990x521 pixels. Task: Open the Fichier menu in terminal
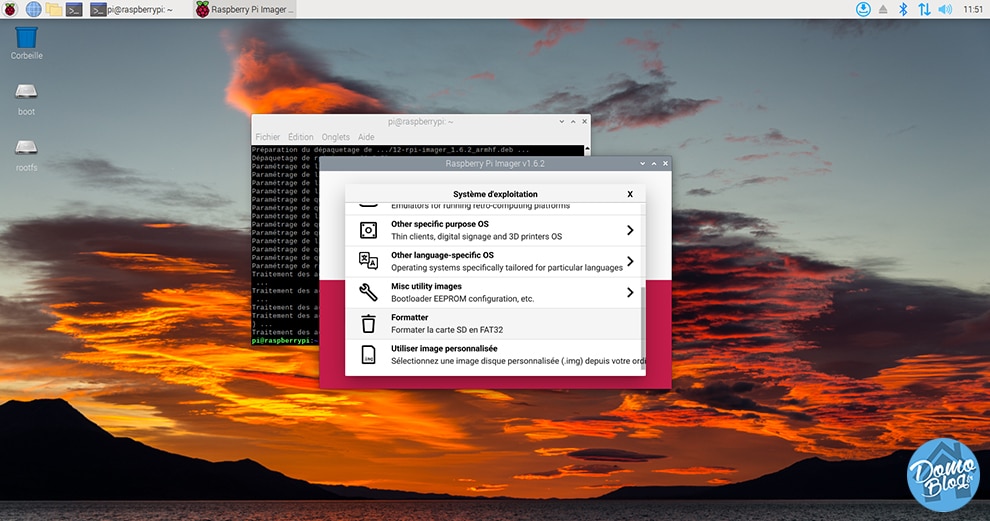click(267, 137)
